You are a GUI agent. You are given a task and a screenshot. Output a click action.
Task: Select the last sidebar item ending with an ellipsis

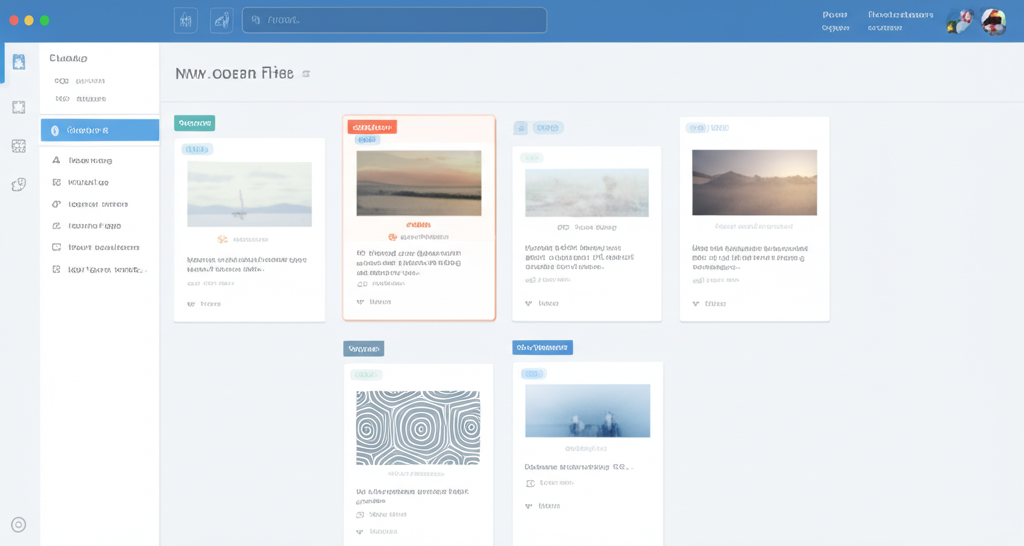pyautogui.click(x=99, y=269)
